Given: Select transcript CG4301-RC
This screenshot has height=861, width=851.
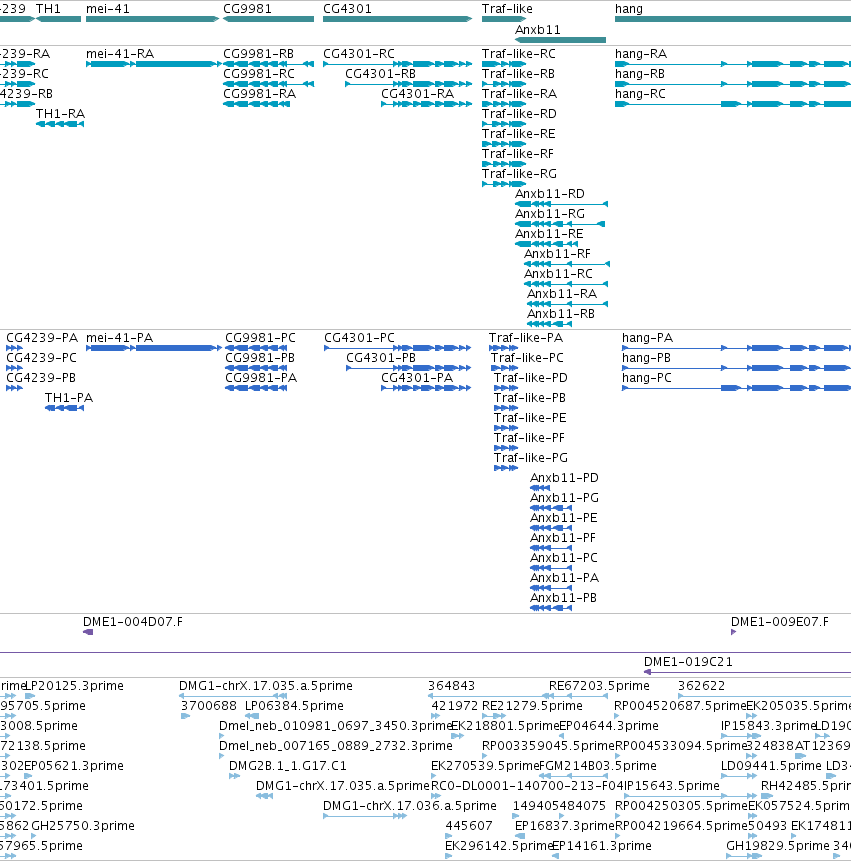Looking at the screenshot, I should coord(397,64).
